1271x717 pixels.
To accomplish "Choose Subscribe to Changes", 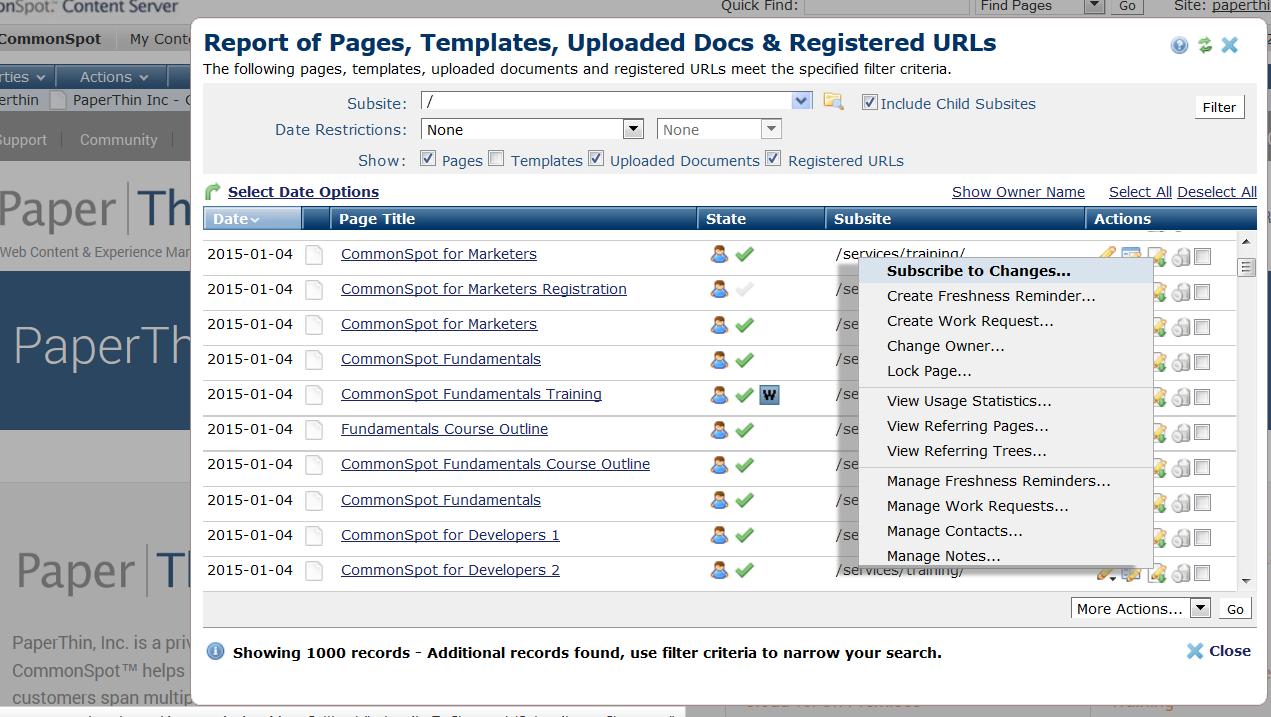I will (x=1005, y=271).
